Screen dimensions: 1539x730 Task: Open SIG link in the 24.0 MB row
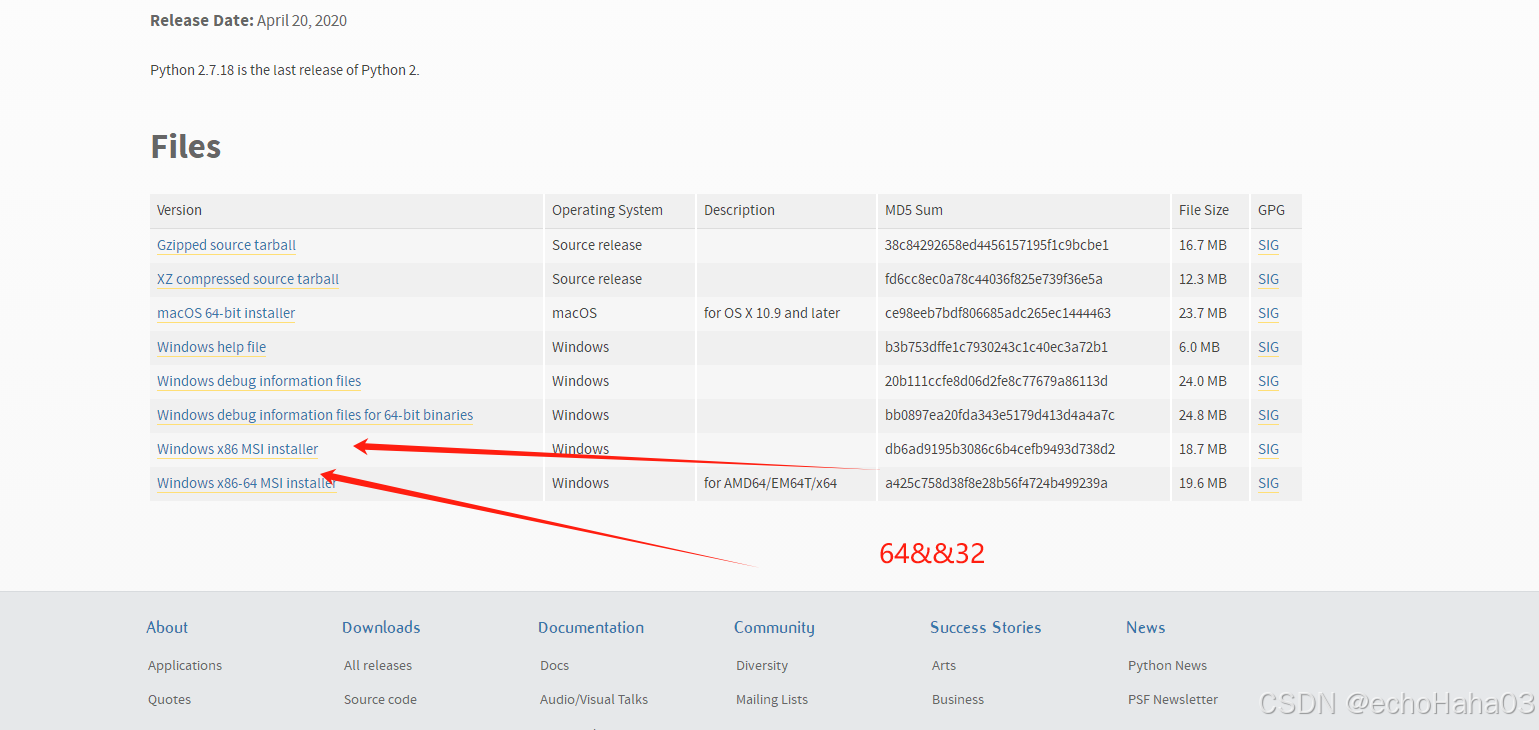pos(1268,381)
